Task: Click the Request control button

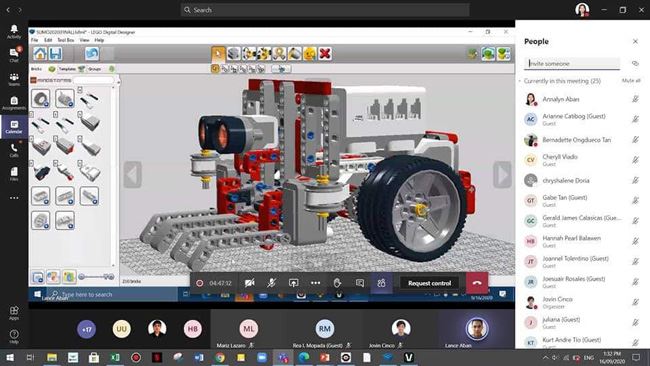Action: click(x=429, y=283)
